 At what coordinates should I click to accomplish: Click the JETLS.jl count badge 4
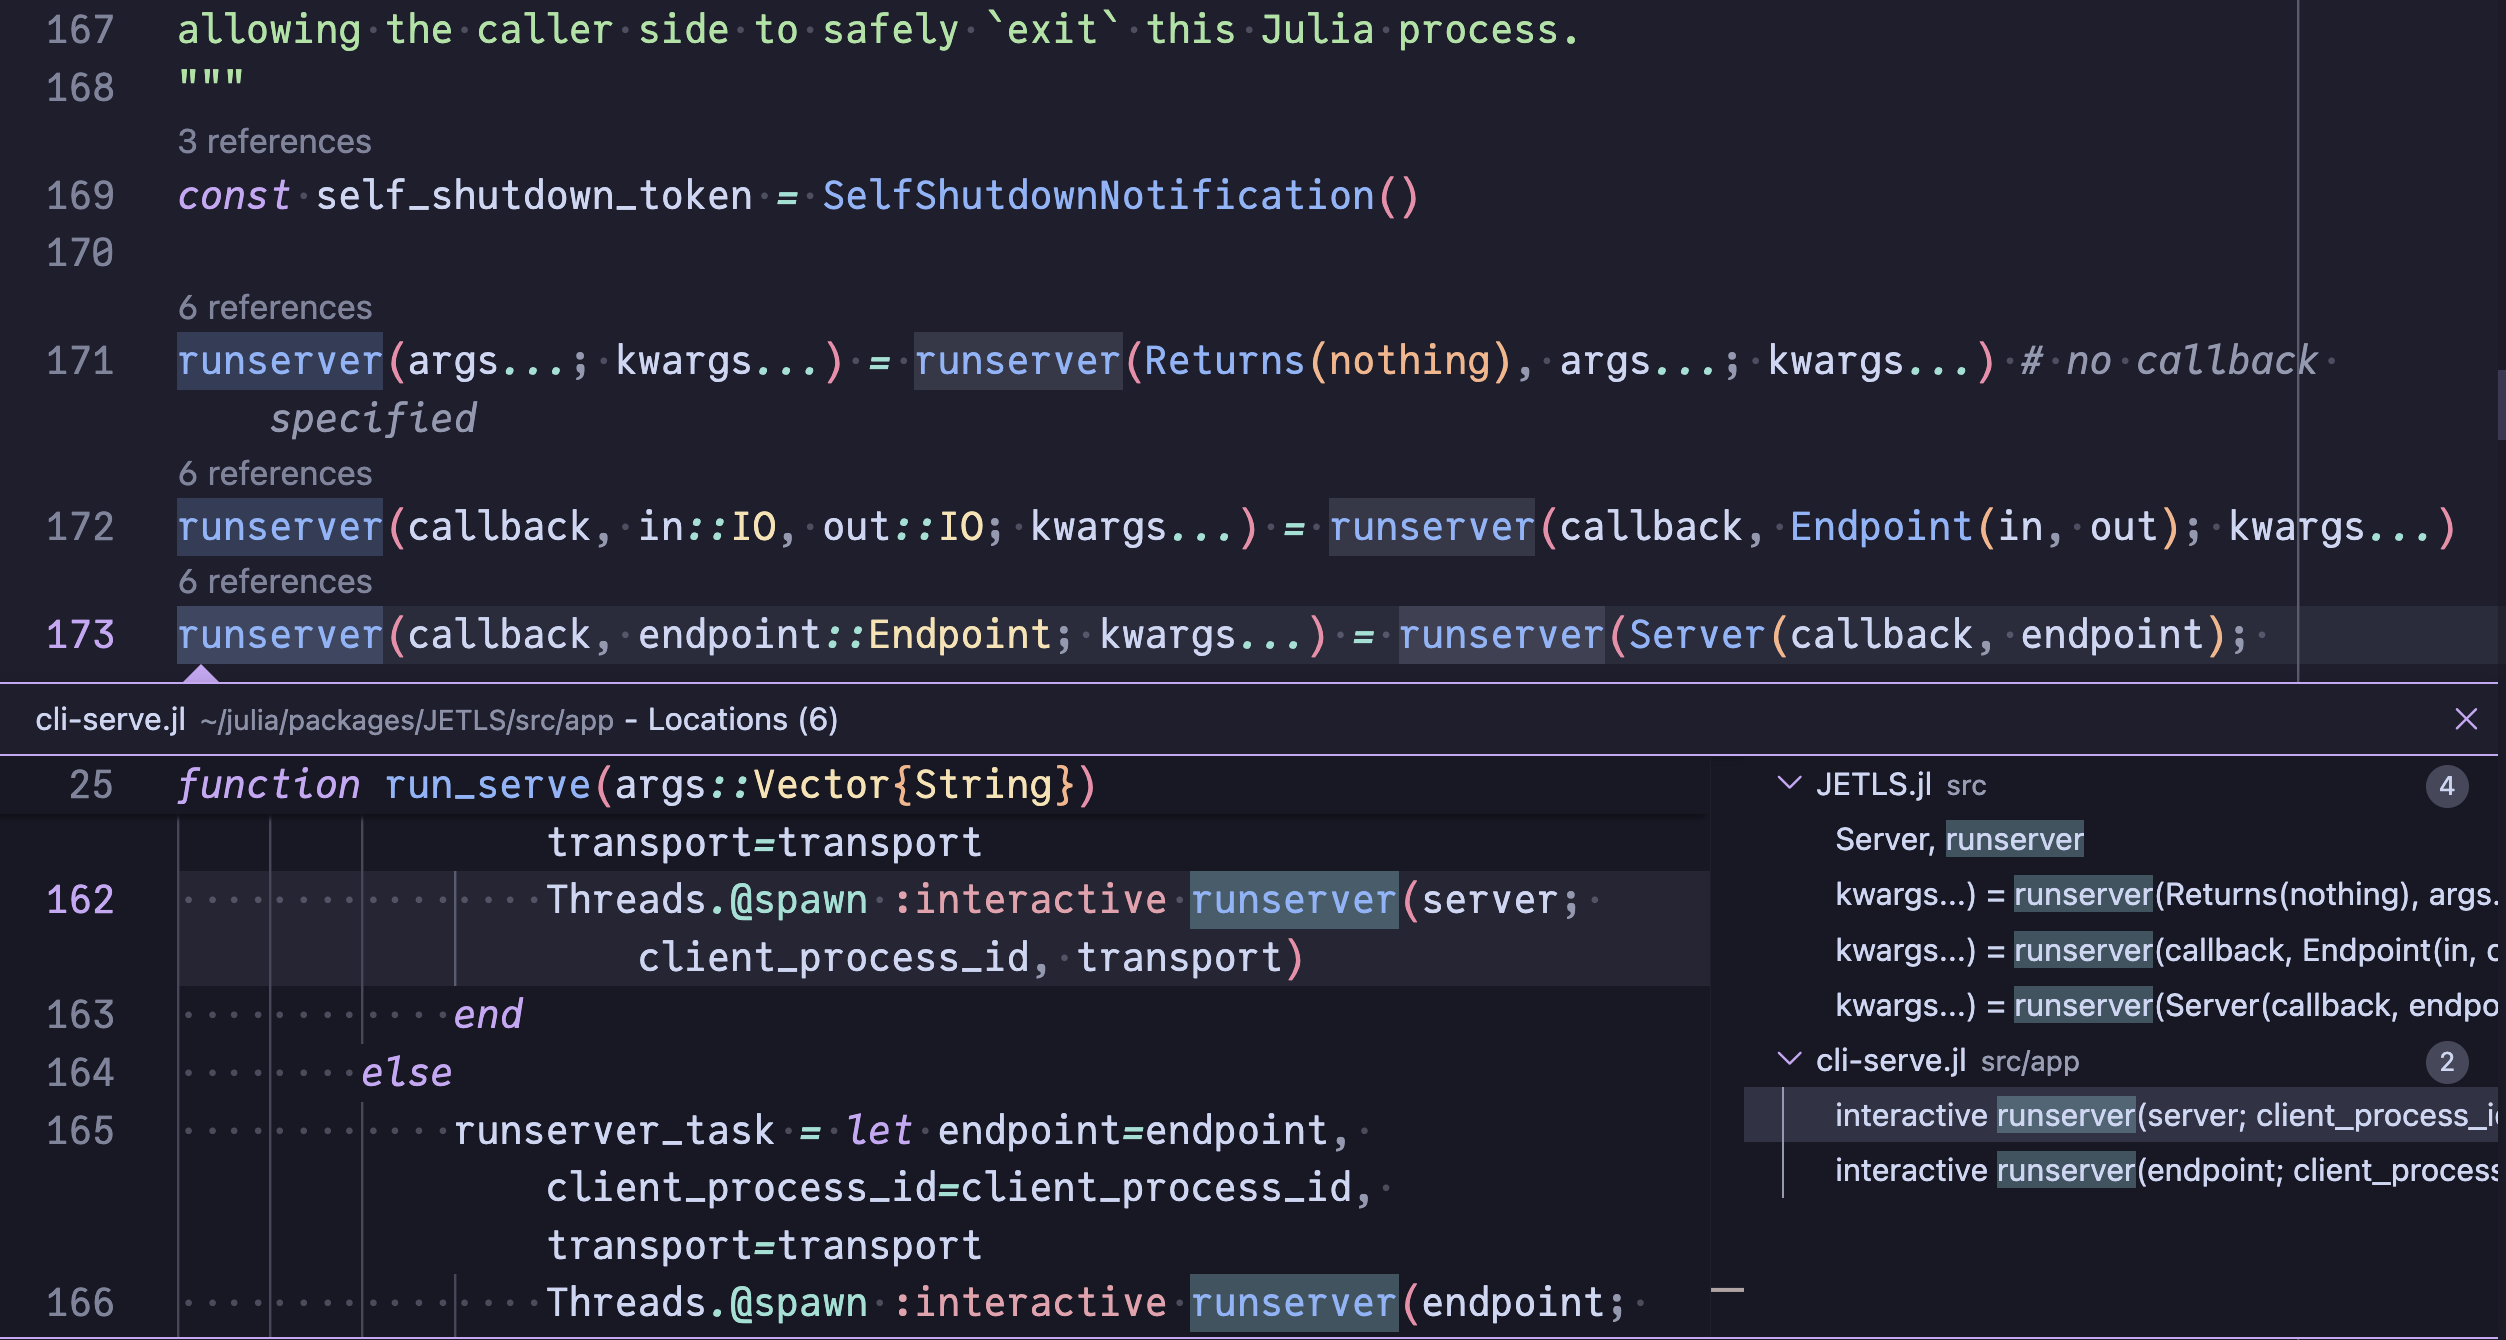[x=2447, y=786]
